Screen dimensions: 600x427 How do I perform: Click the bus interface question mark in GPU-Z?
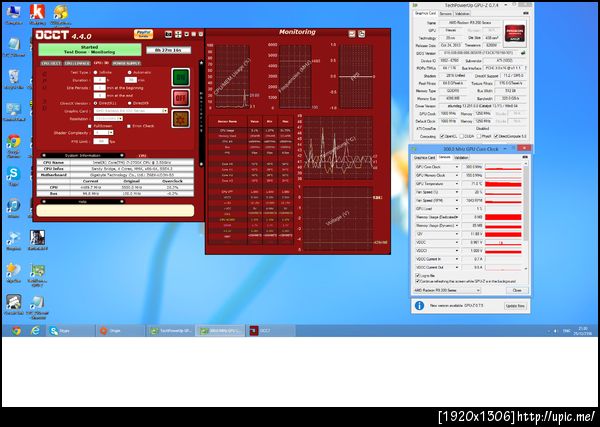tap(526, 68)
